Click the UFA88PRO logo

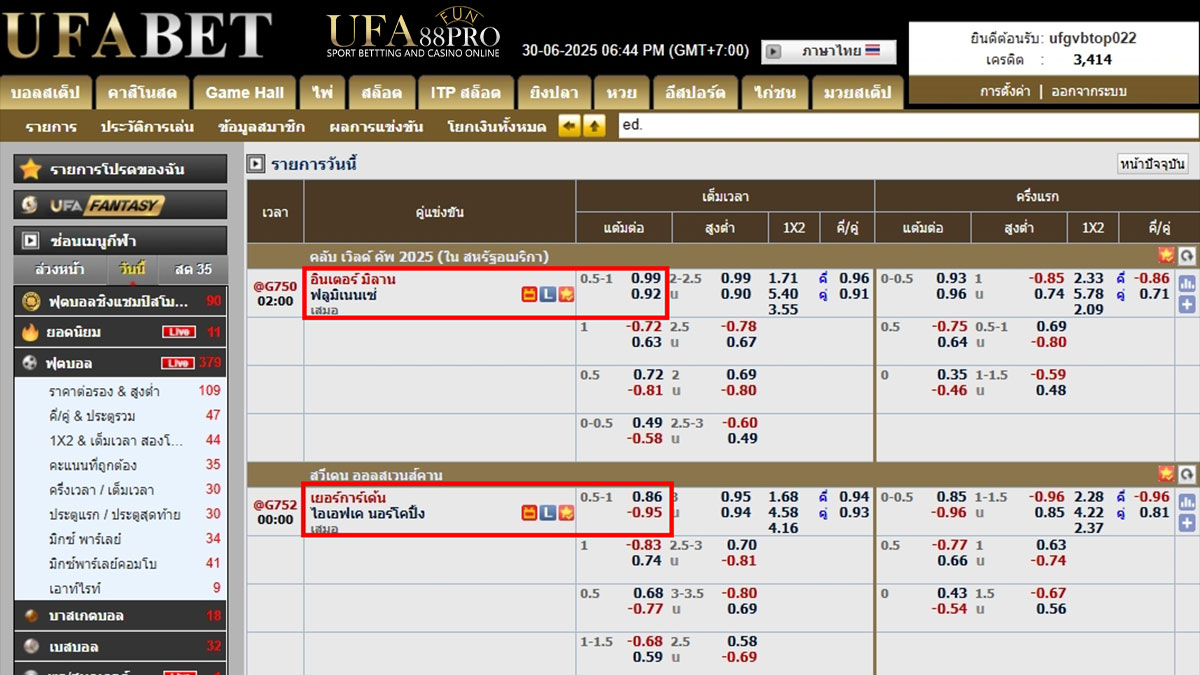point(413,34)
